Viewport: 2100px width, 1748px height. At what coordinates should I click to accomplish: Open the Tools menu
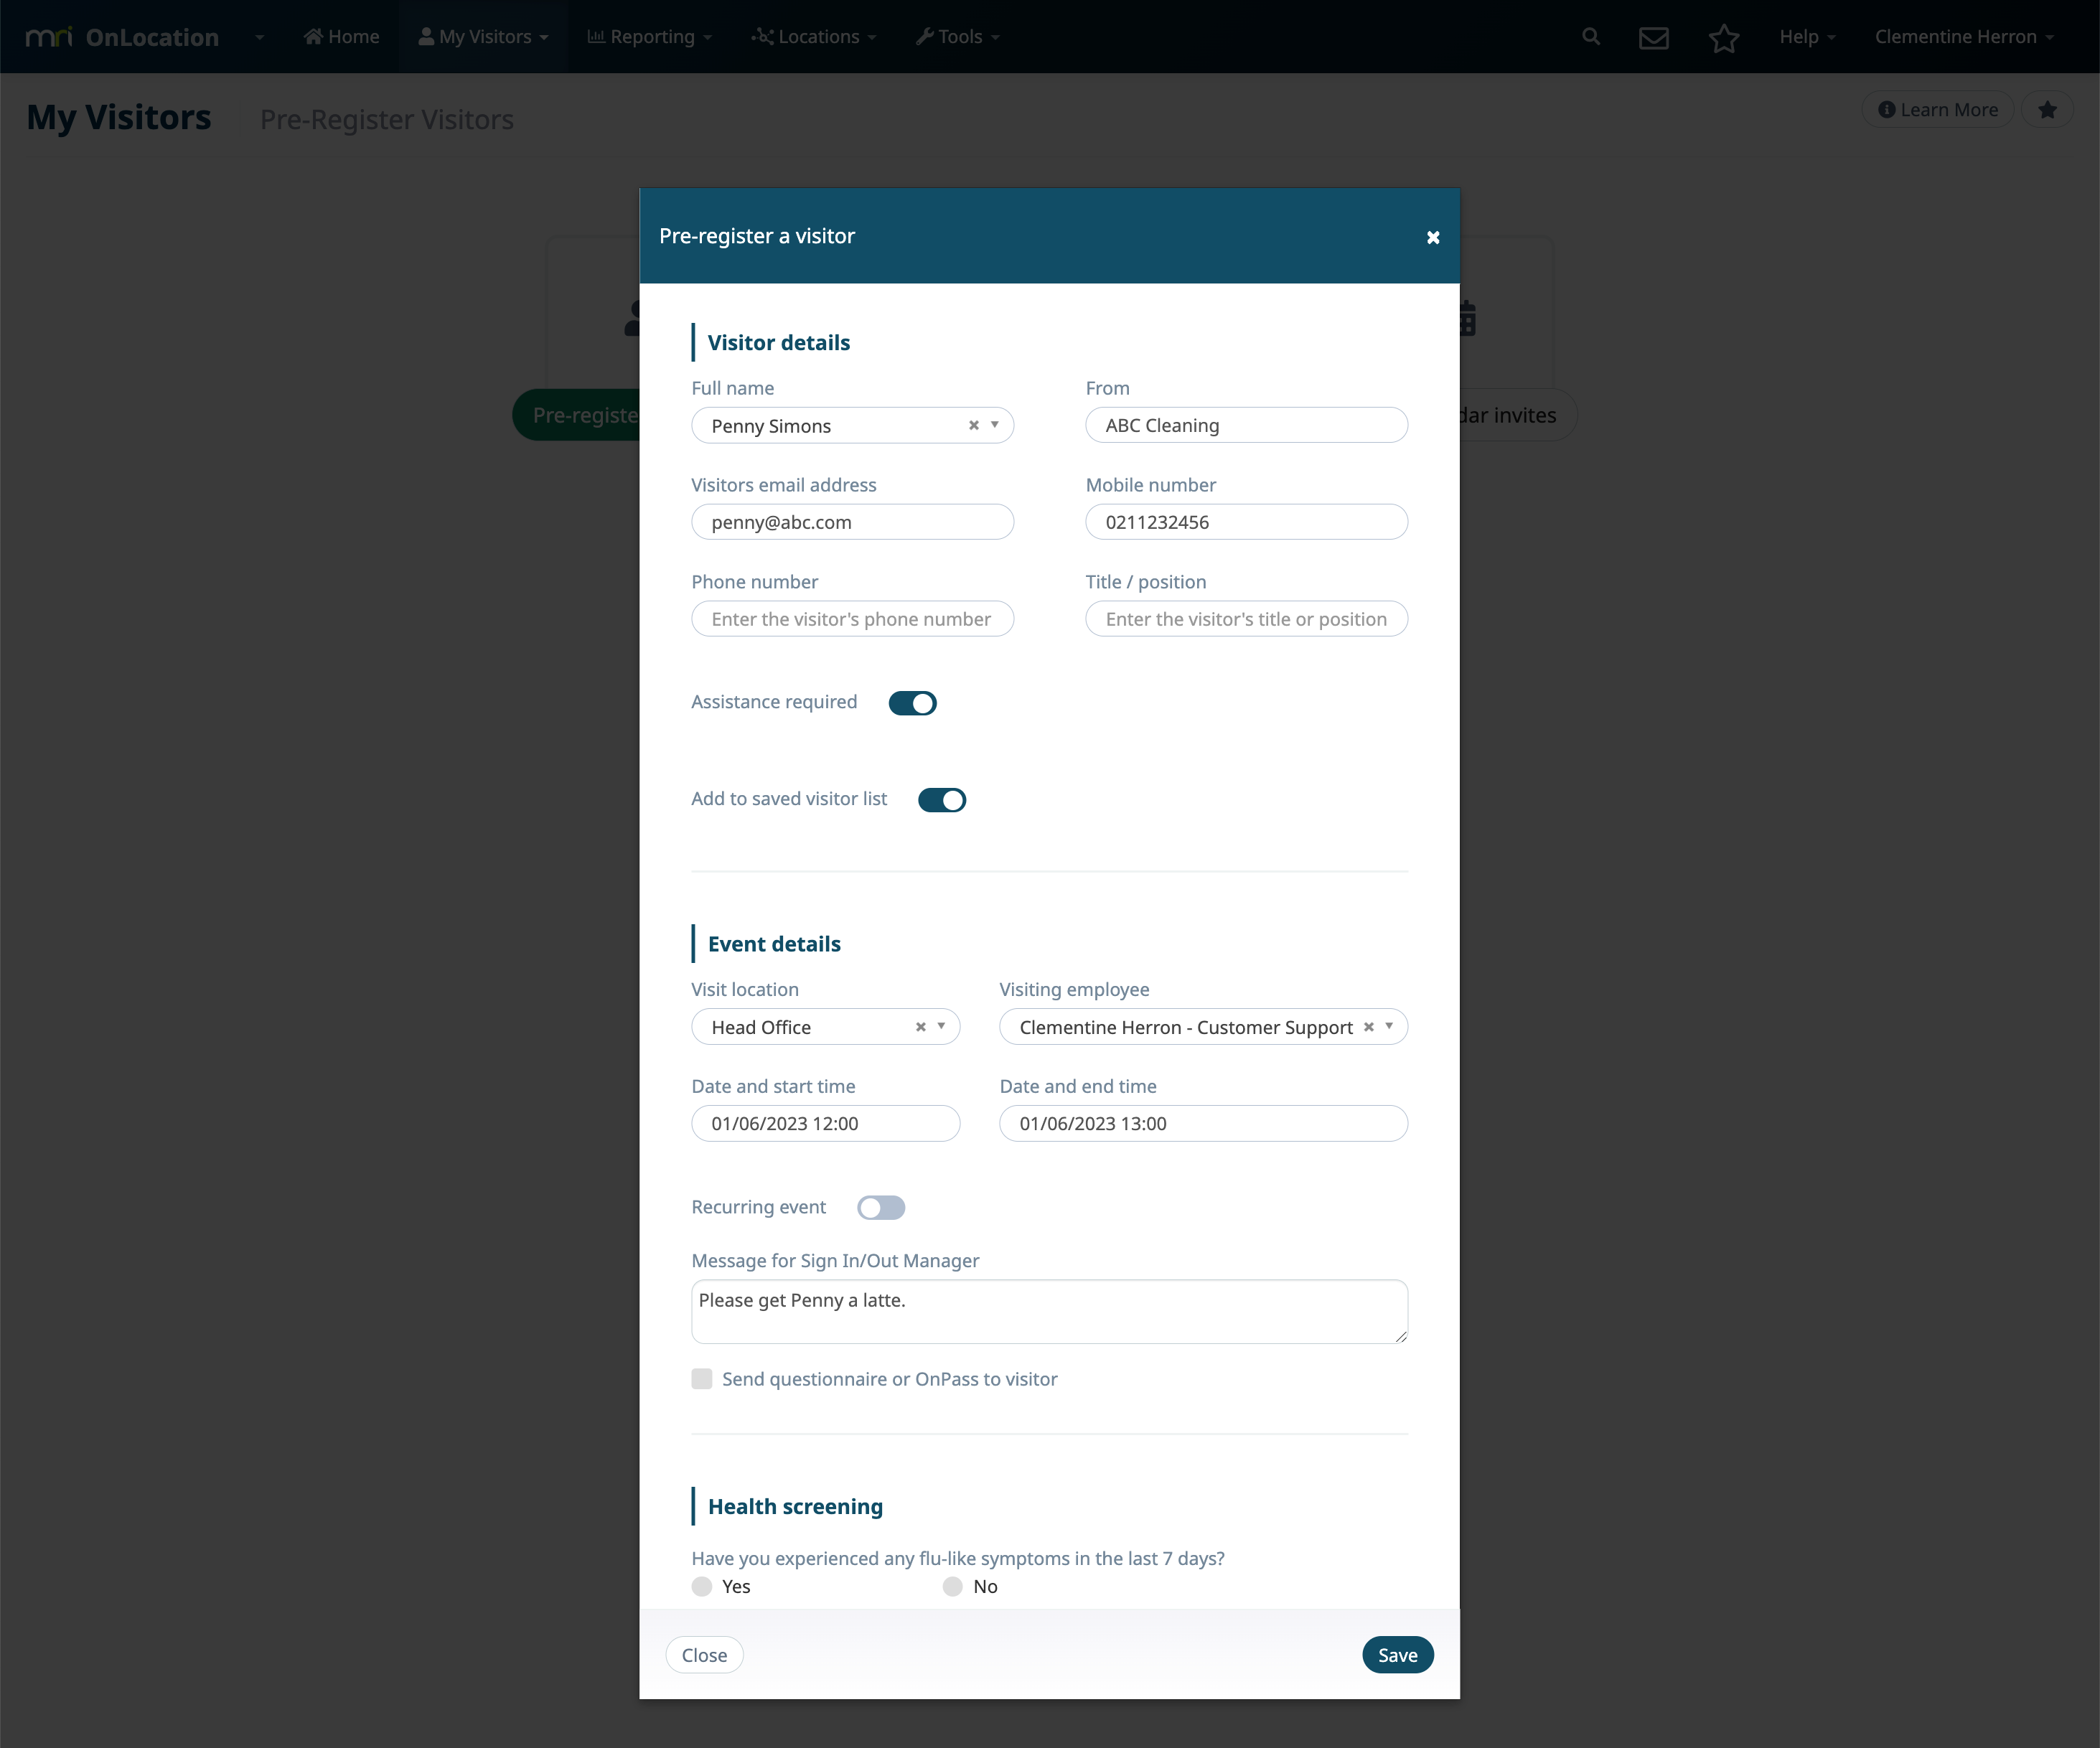(958, 37)
